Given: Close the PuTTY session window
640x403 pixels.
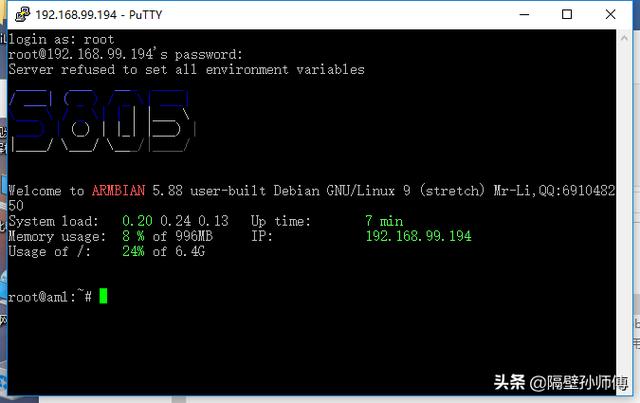Looking at the screenshot, I should (x=611, y=15).
